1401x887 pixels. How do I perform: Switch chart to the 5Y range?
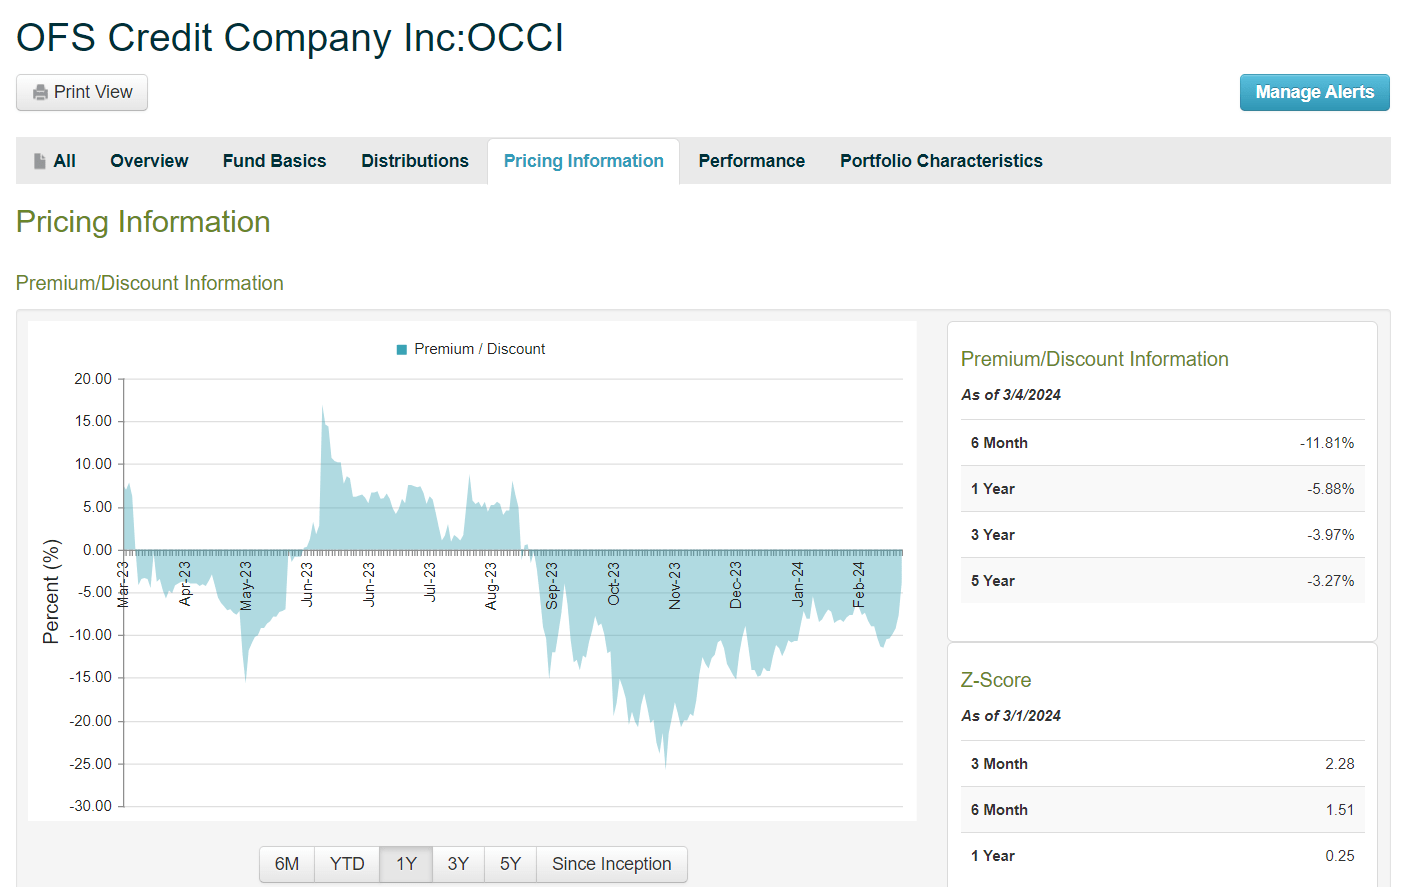(510, 864)
